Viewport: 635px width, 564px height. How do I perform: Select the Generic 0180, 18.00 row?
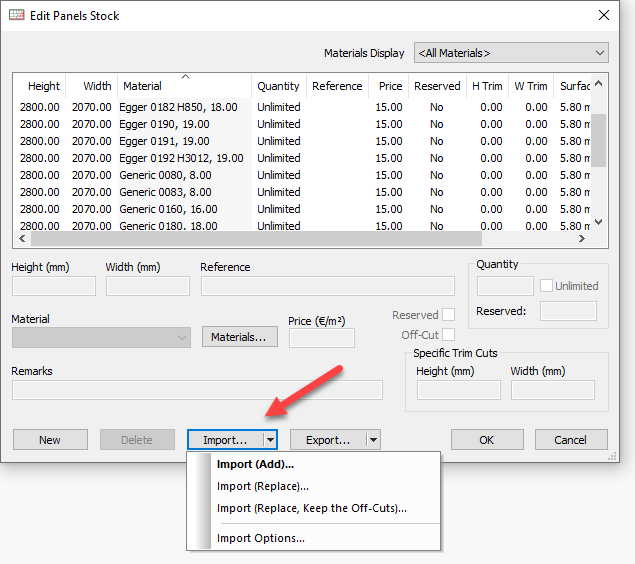302,225
